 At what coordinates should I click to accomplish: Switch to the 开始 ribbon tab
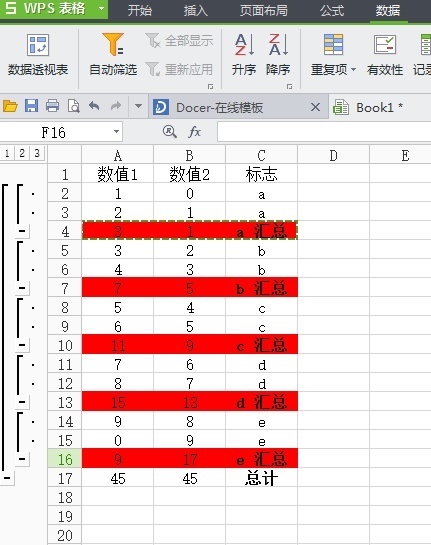(x=140, y=10)
